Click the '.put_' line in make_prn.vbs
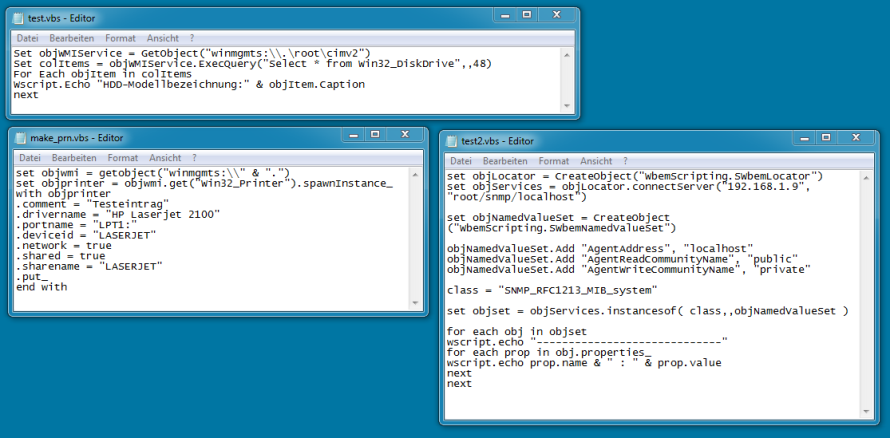The image size is (890, 438). tap(32, 277)
